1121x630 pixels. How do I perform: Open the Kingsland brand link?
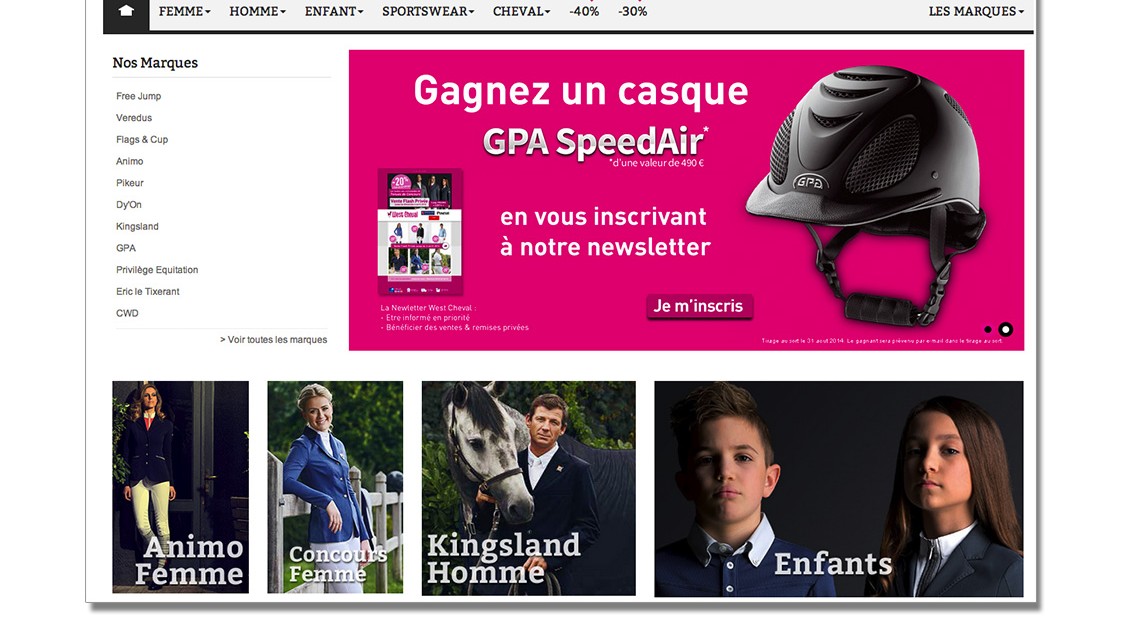137,226
